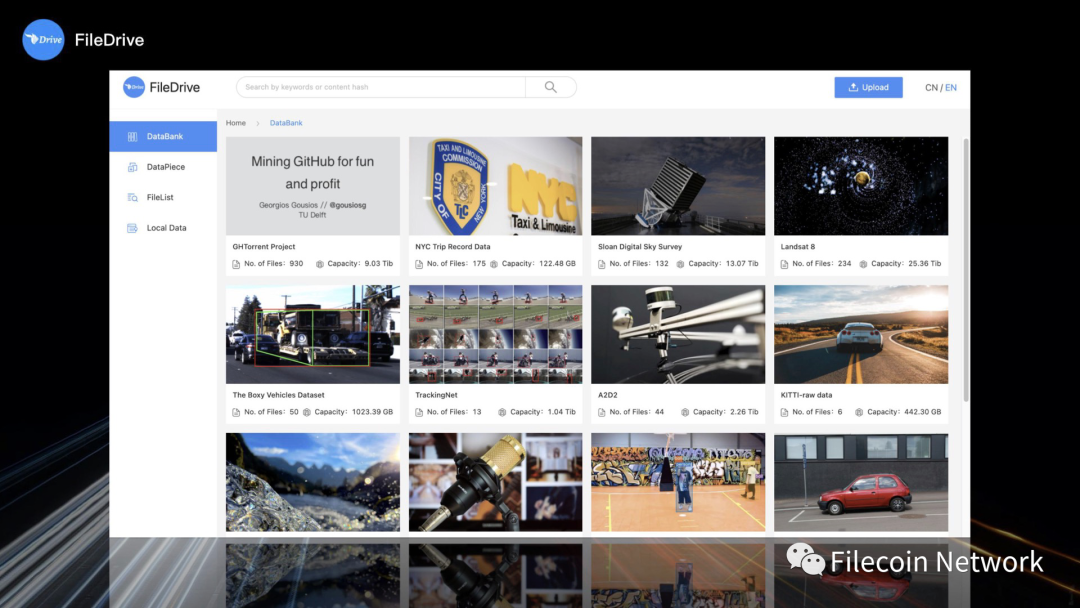This screenshot has height=608, width=1080.
Task: Click the Upload button
Action: coord(869,87)
